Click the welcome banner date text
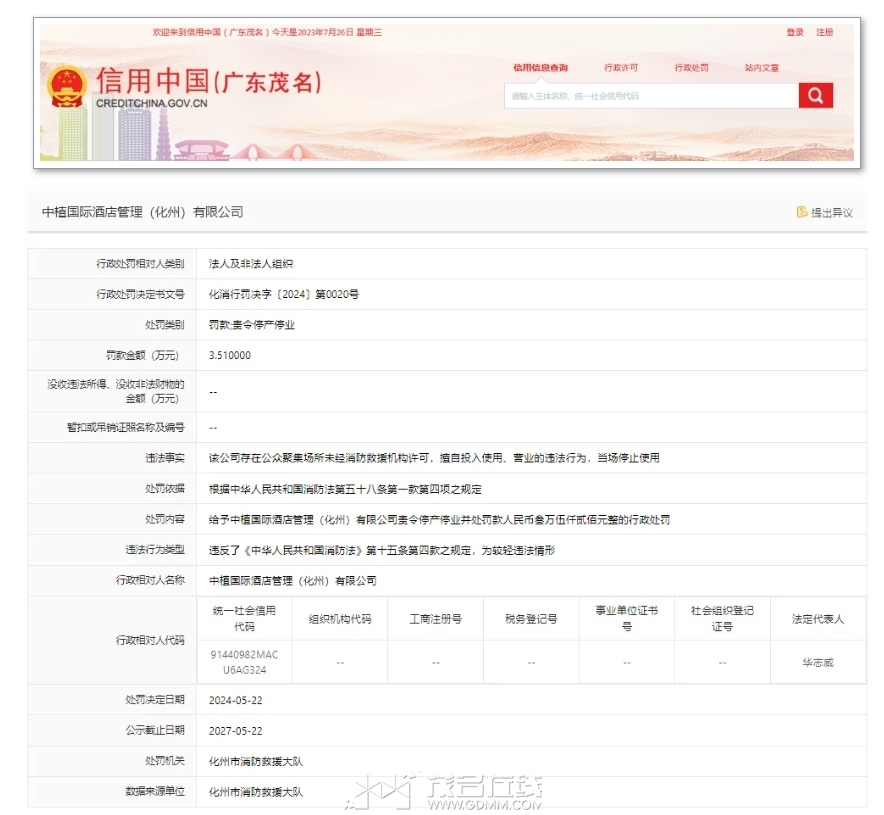The image size is (884, 815). (267, 32)
